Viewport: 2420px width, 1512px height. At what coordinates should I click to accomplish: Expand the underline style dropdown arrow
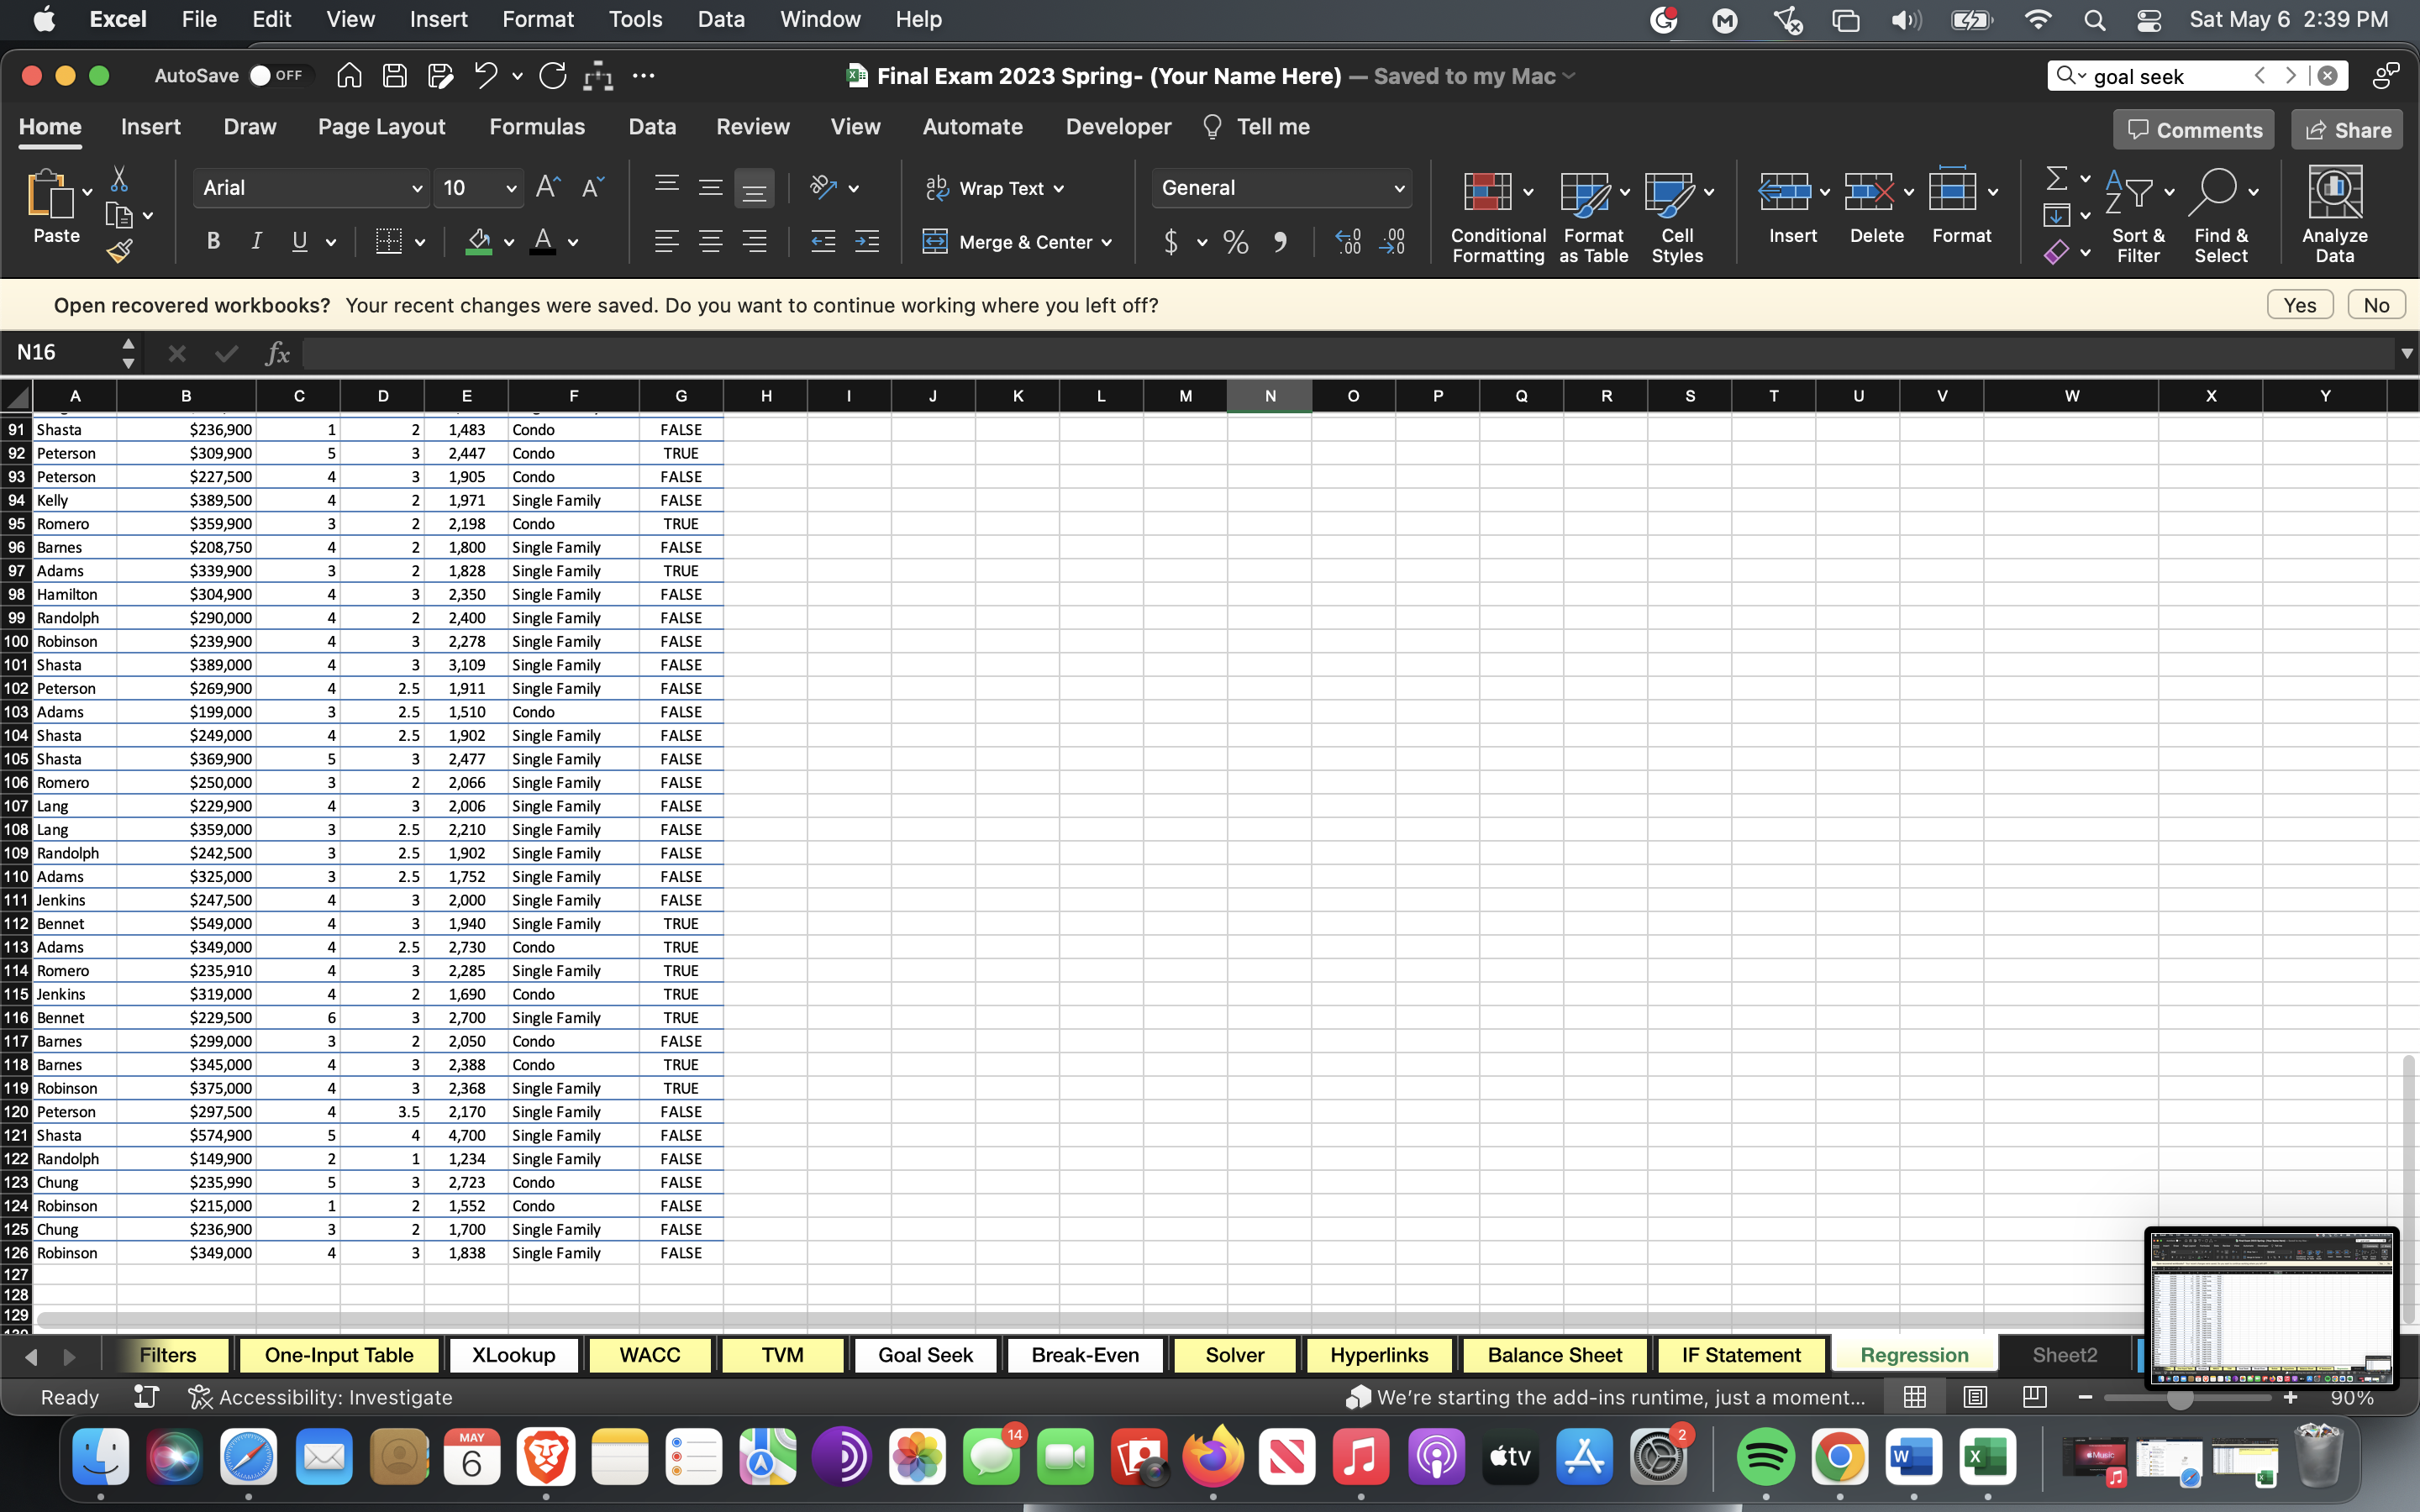click(331, 242)
